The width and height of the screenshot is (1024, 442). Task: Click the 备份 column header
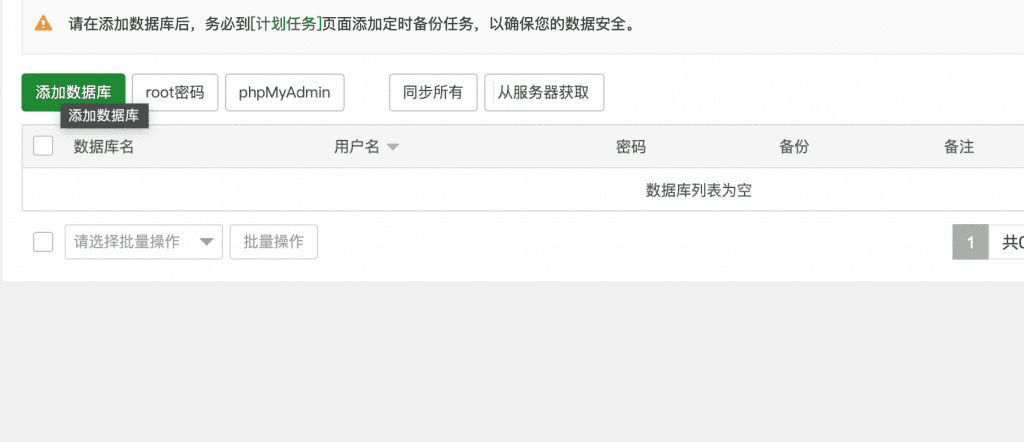point(794,146)
